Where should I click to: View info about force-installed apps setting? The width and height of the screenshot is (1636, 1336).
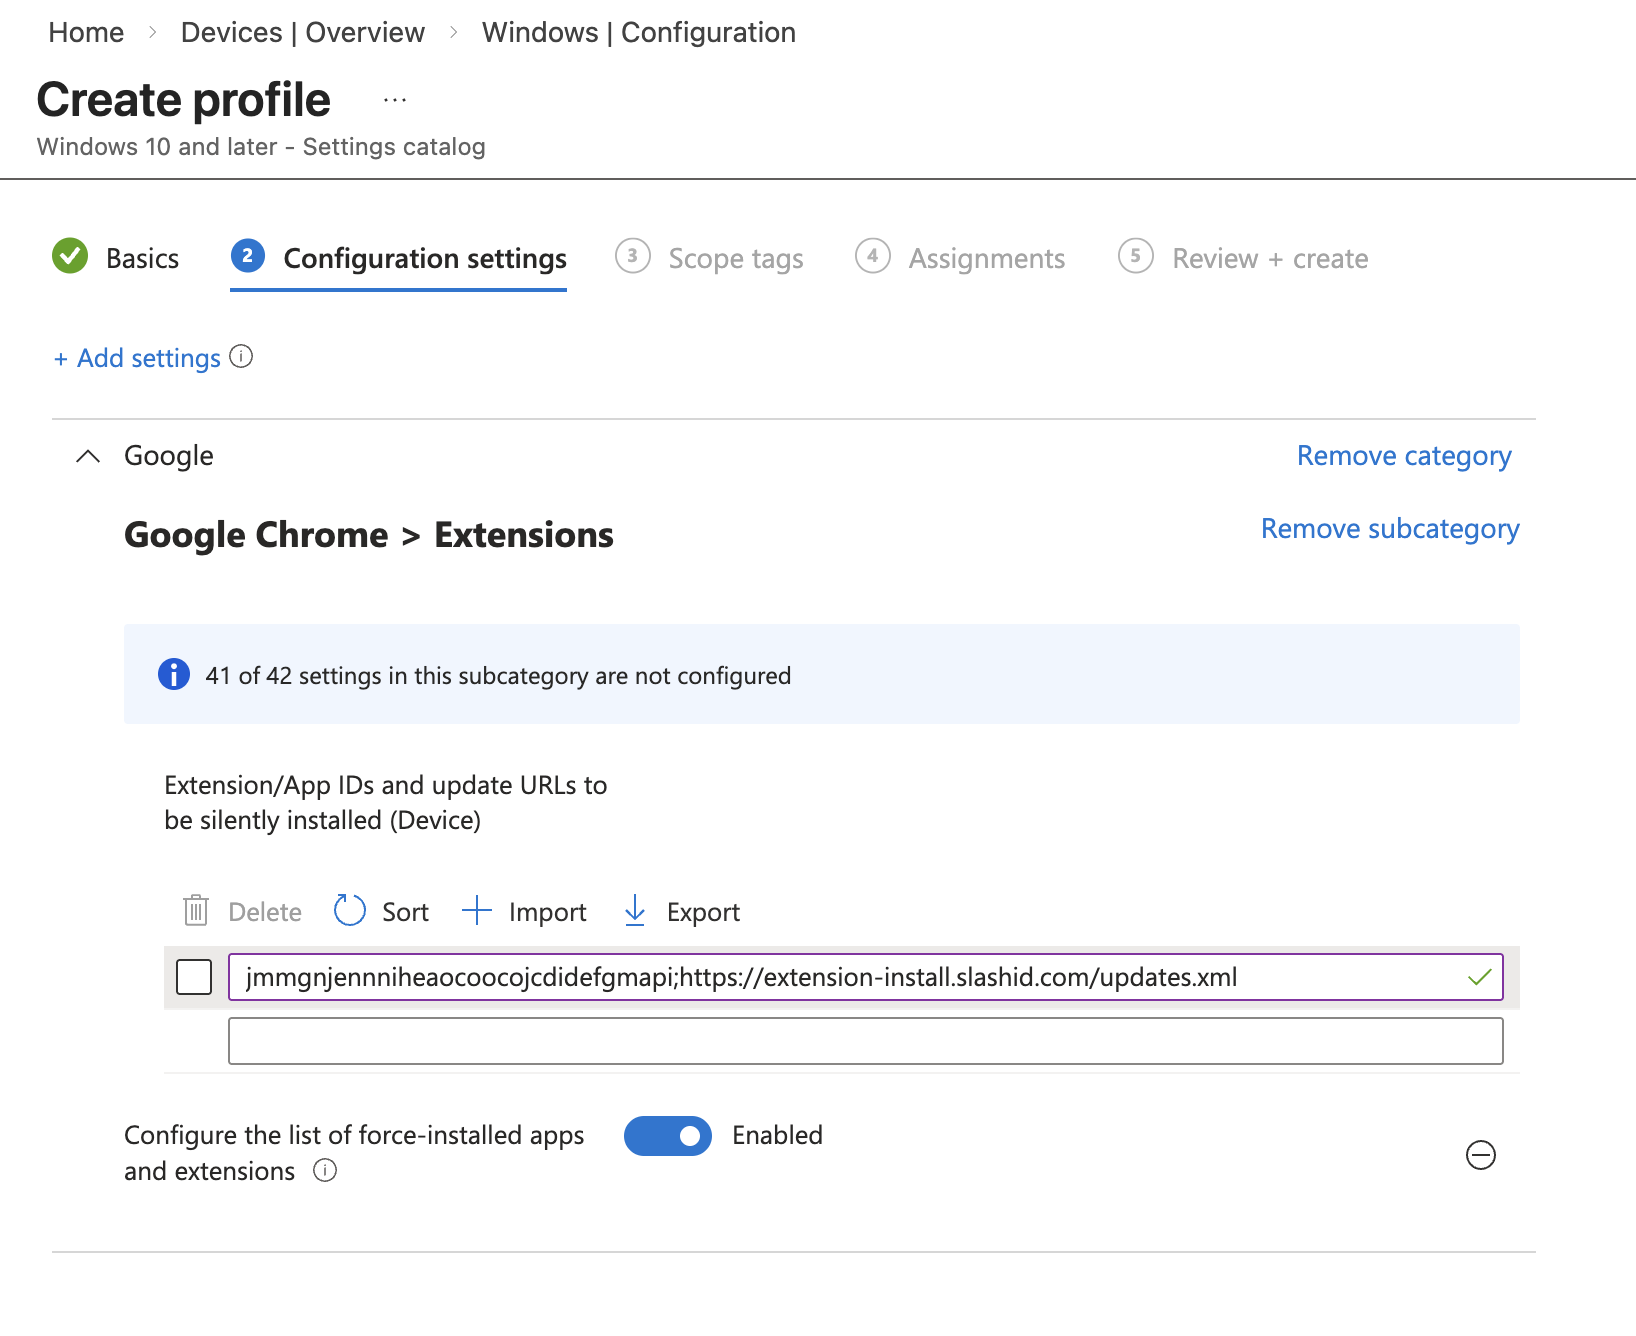[x=325, y=1171]
